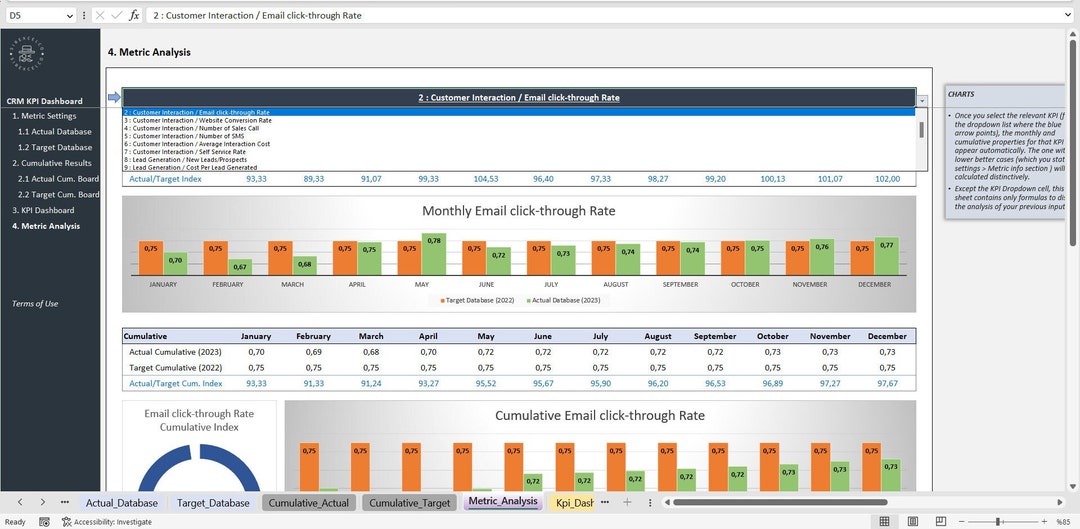Click the macro recording status icon
Viewport: 1080px width, 529px height.
click(x=44, y=522)
